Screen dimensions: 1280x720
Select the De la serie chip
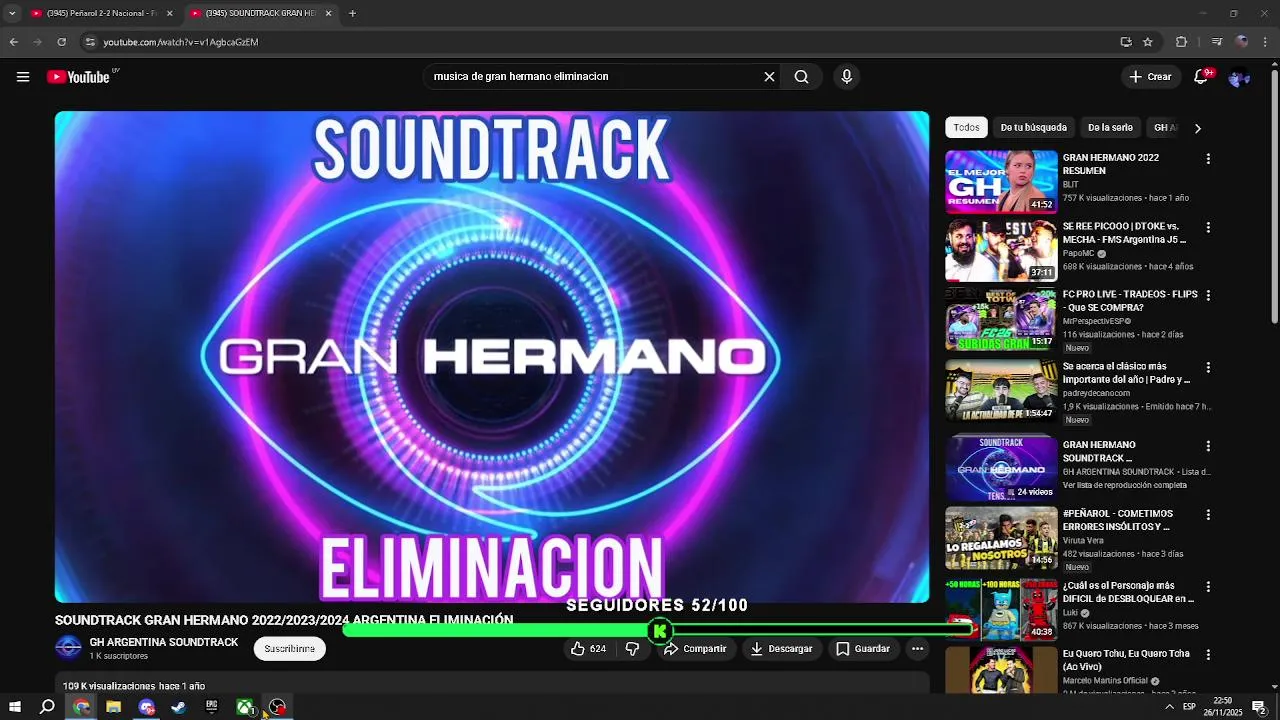1110,128
